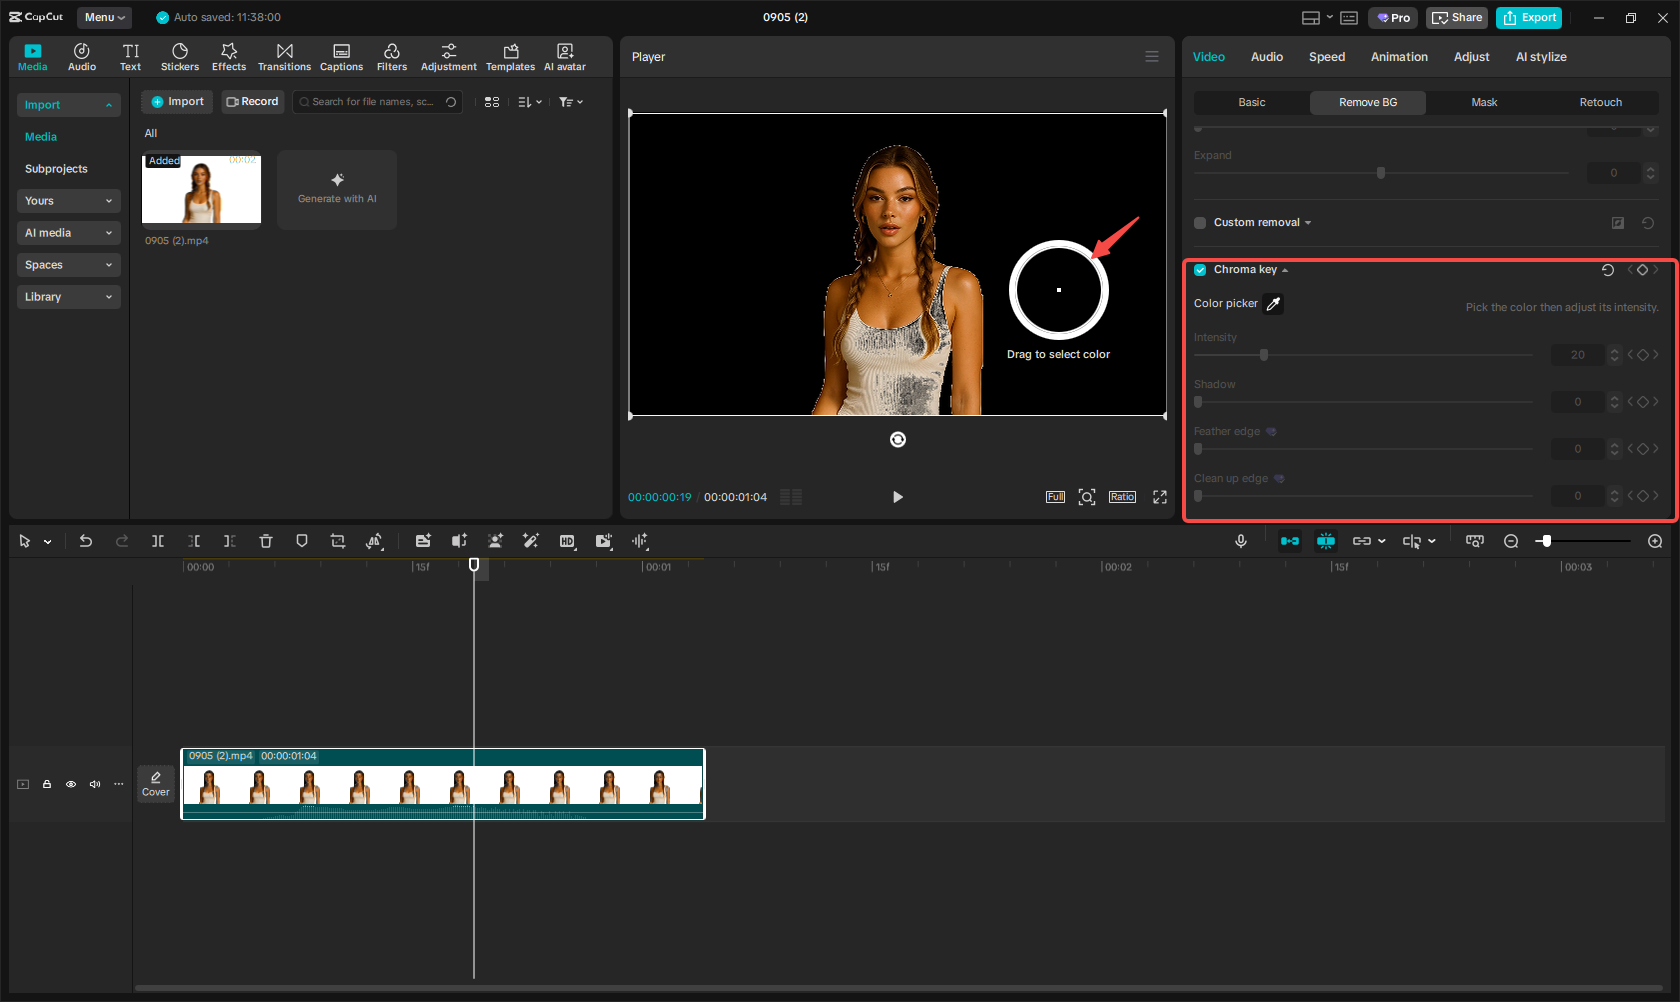Click the Export button
Viewport: 1680px width, 1002px height.
click(x=1529, y=18)
